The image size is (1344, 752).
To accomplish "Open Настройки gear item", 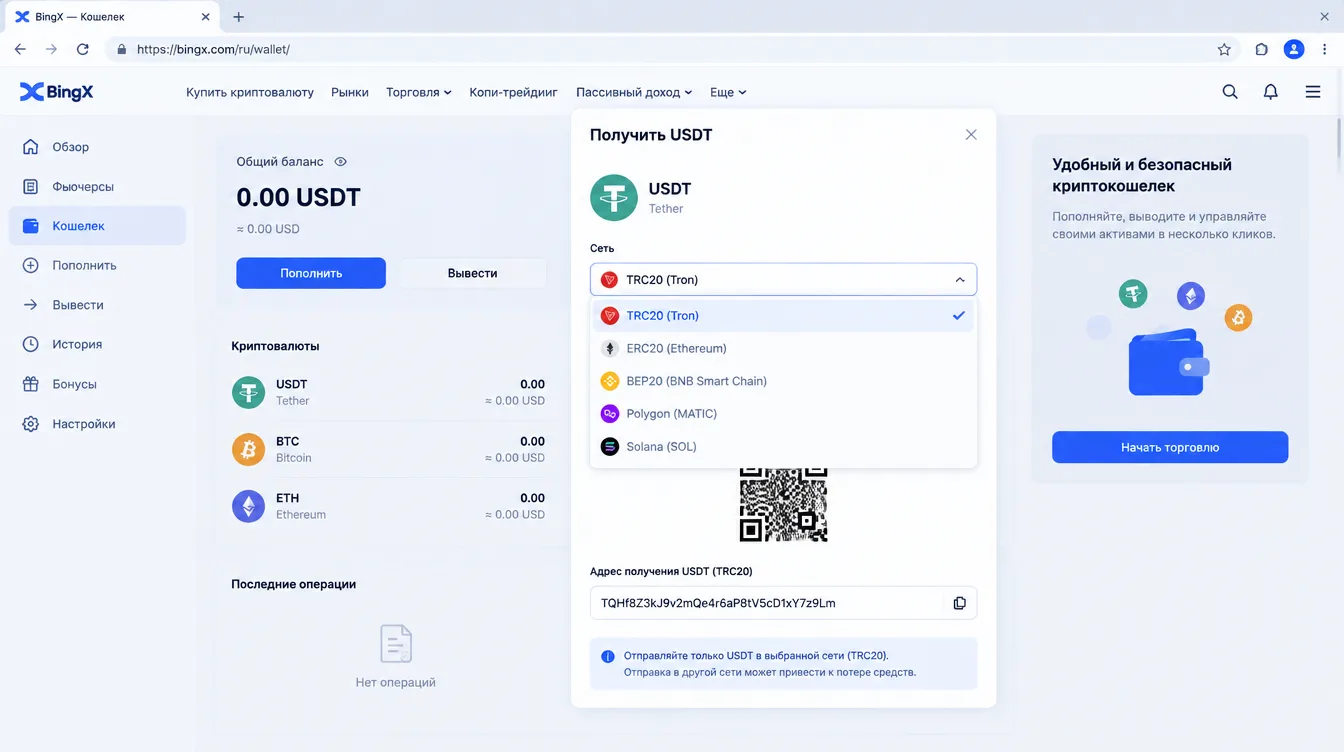I will 97,424.
